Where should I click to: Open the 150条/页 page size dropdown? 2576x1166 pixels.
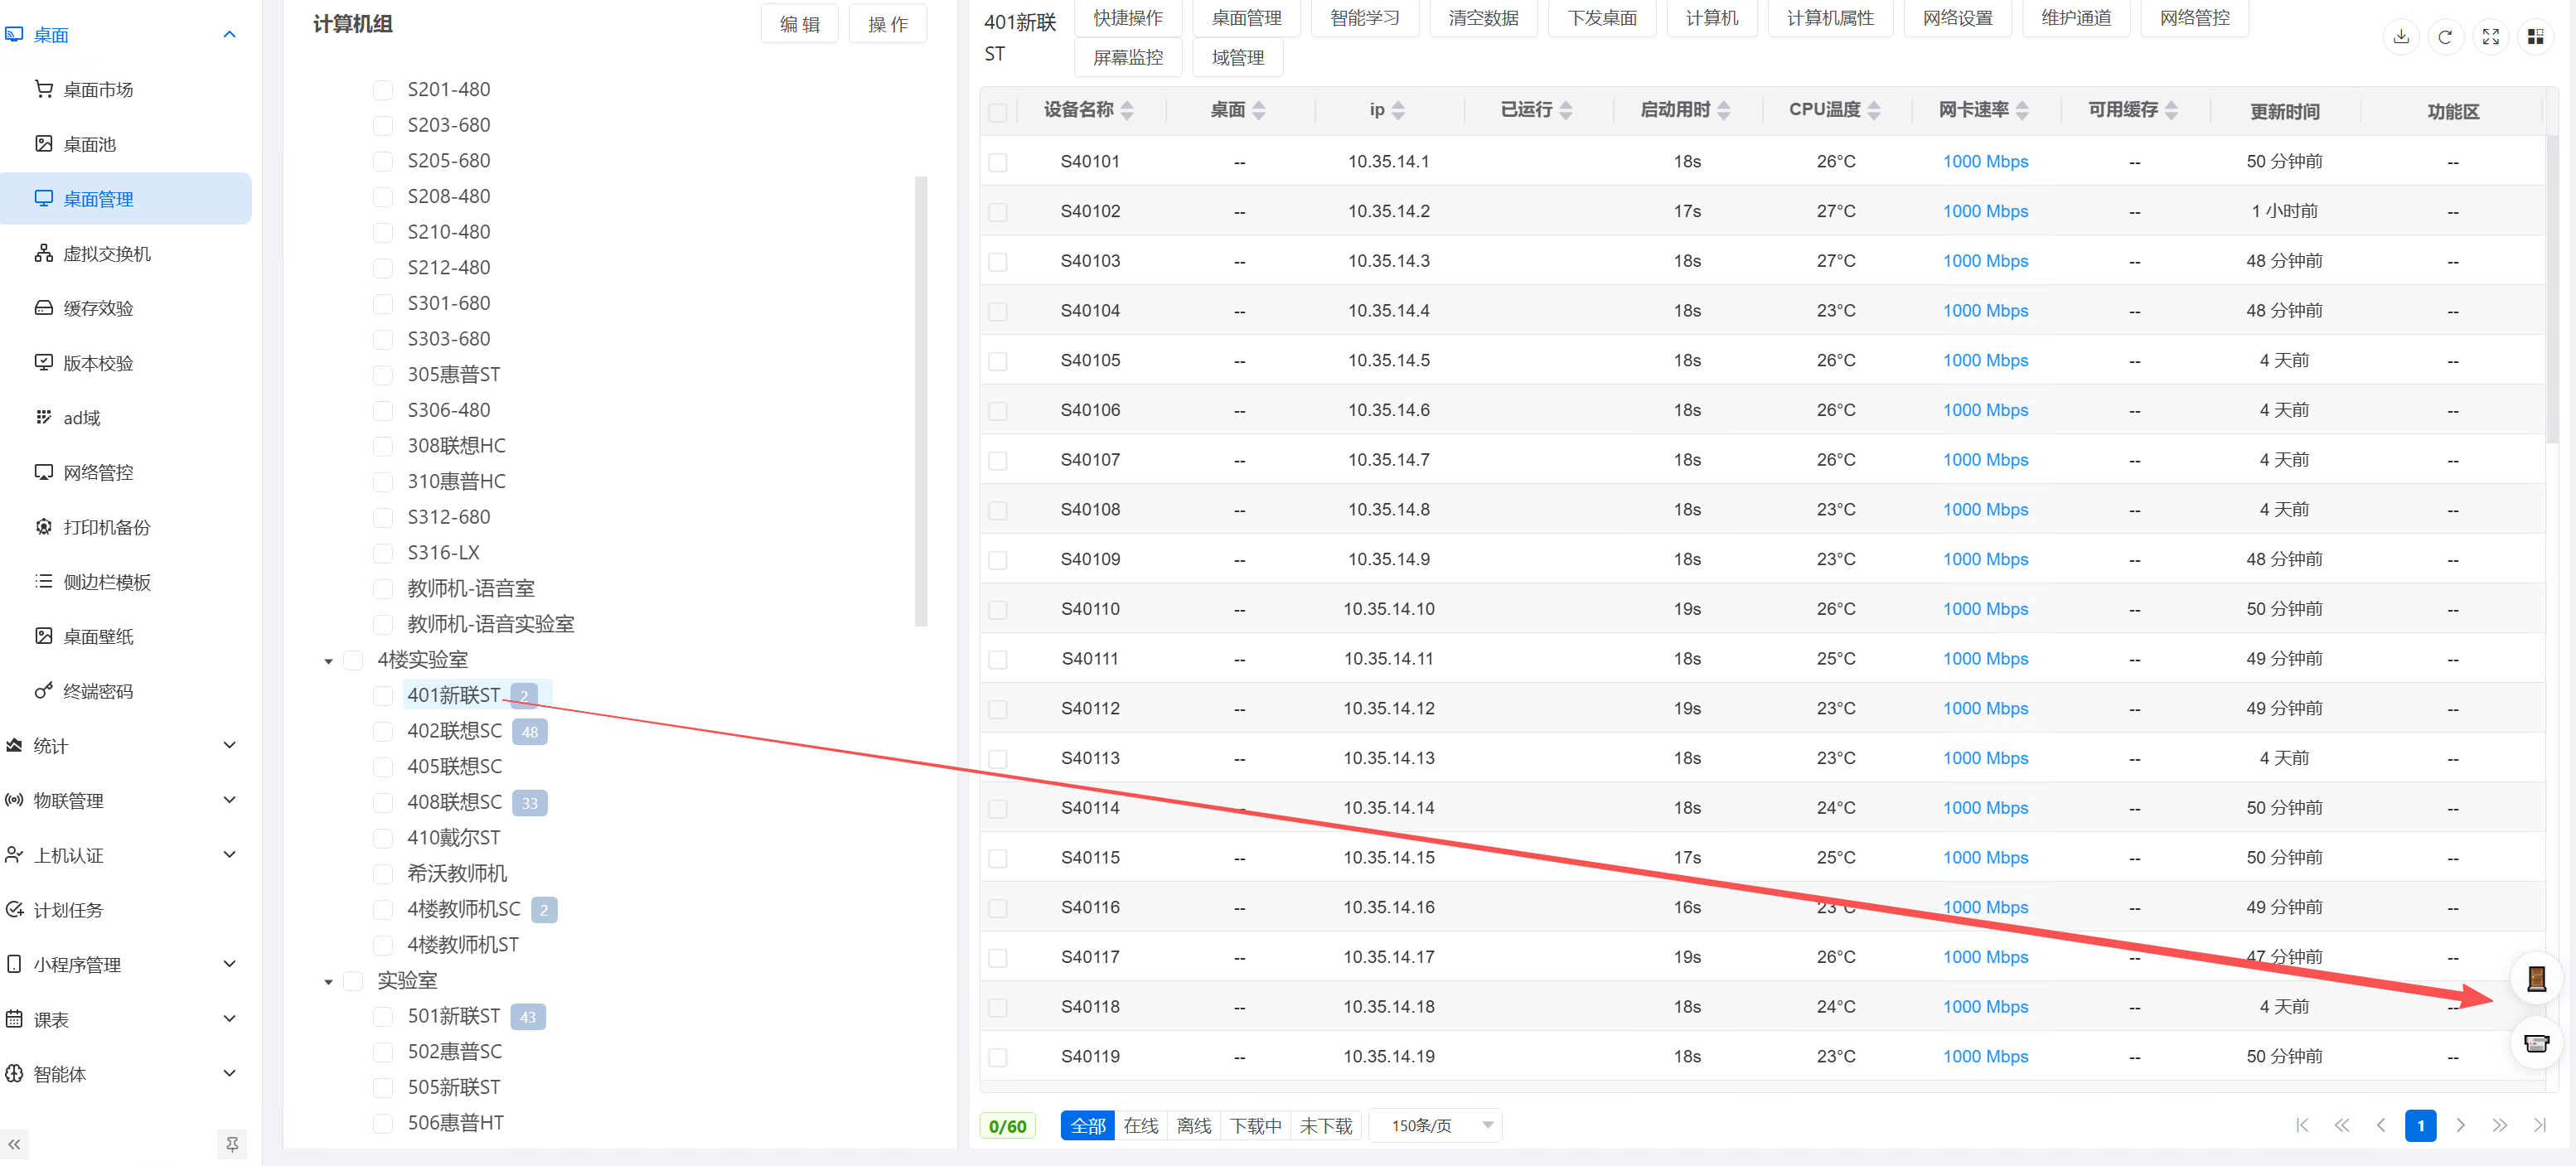pyautogui.click(x=1435, y=1126)
